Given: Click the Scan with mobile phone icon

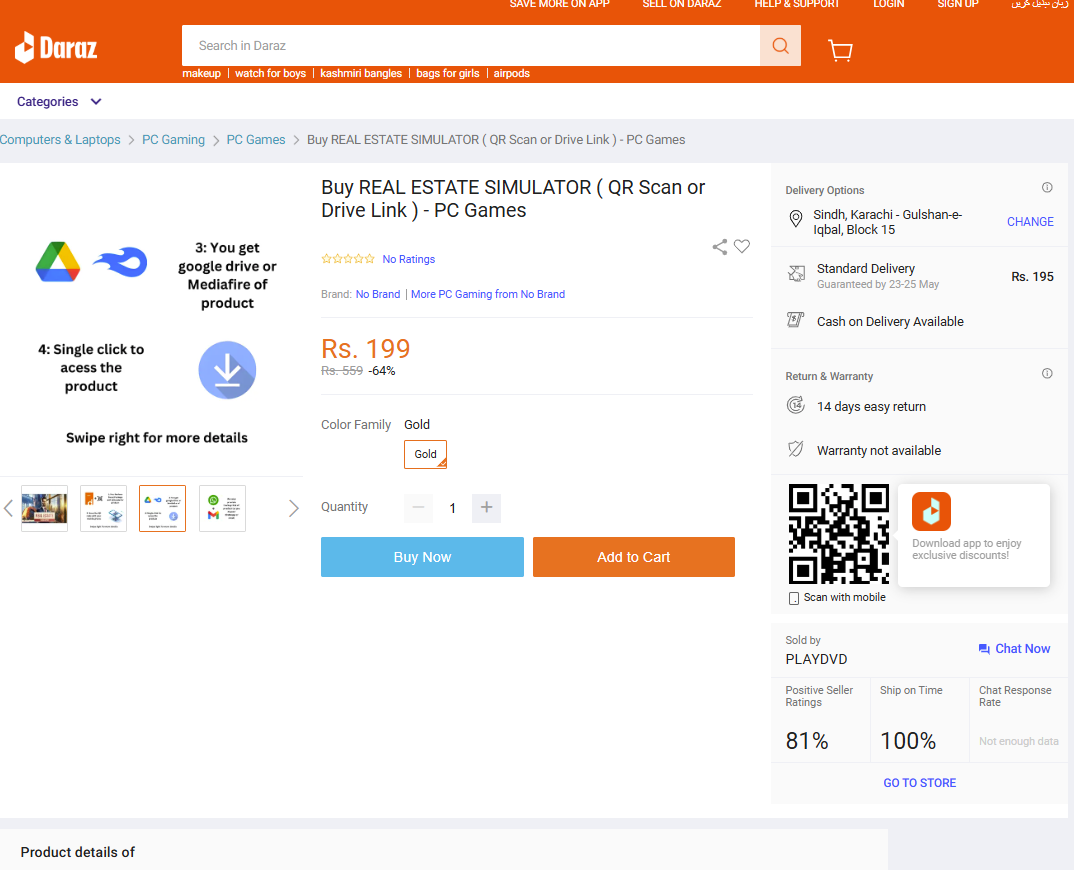Looking at the screenshot, I should coord(793,598).
